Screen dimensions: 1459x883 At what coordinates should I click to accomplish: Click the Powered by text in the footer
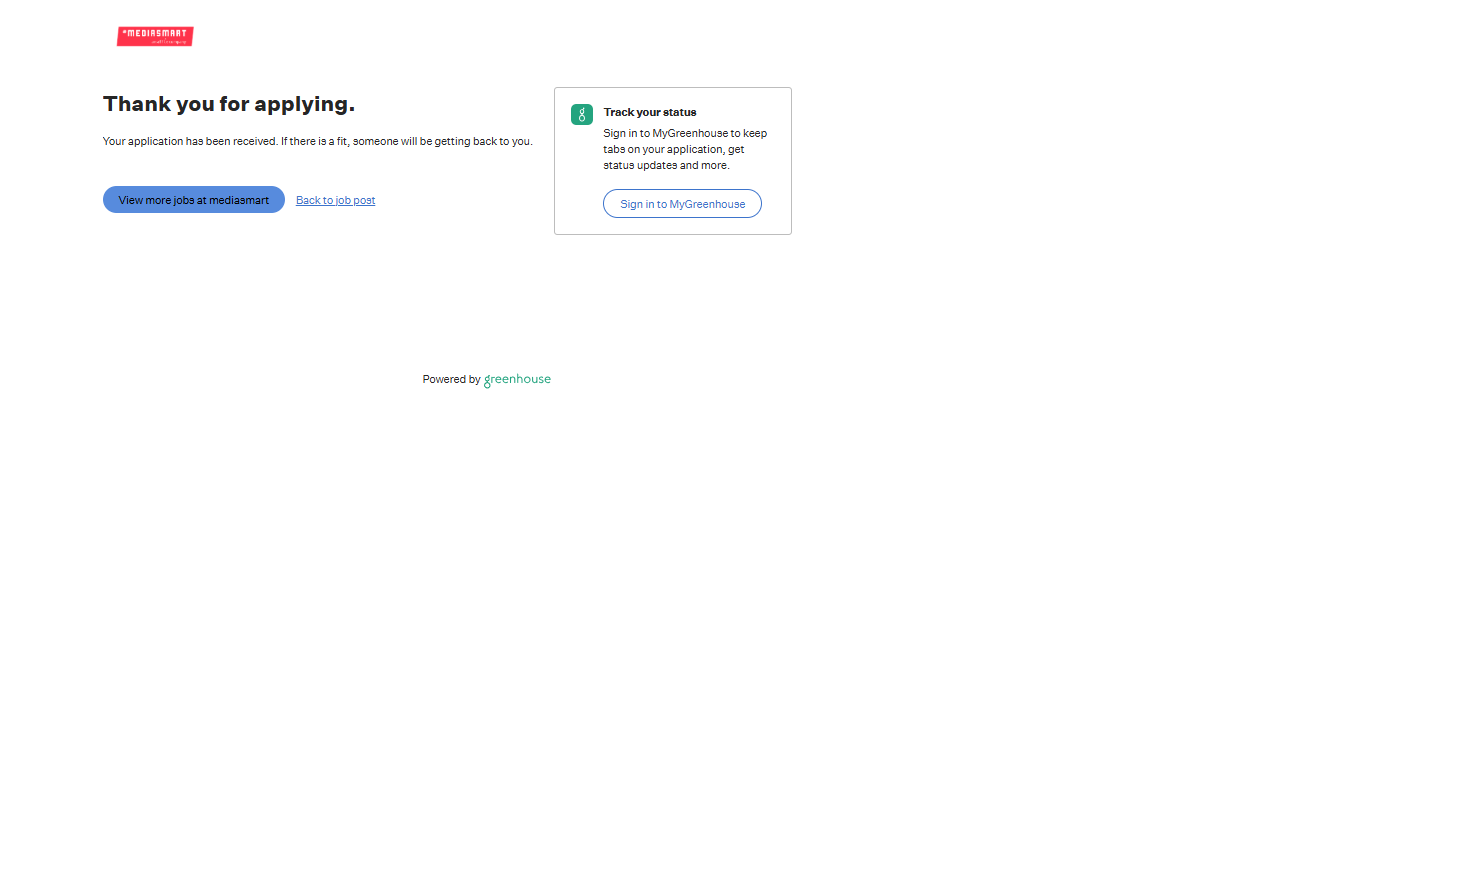click(451, 380)
